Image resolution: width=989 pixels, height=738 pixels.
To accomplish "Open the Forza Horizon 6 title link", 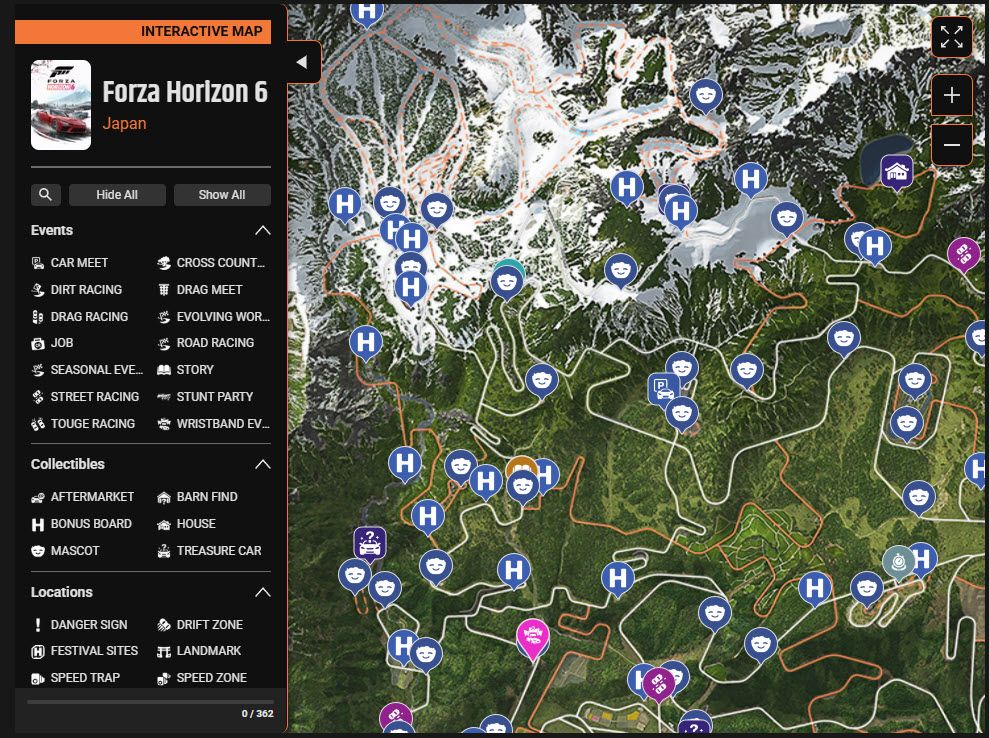I will pos(185,92).
